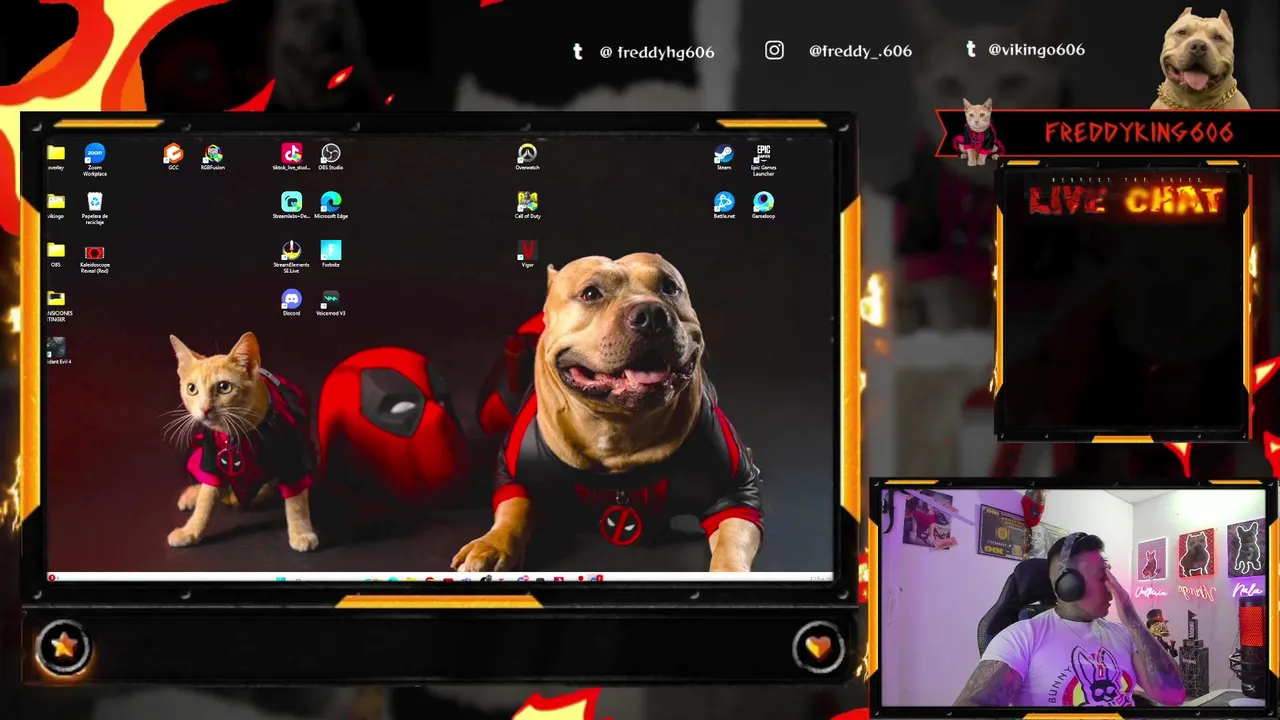Click the dog avatar image beside header
This screenshot has width=1280, height=720.
click(x=1200, y=58)
